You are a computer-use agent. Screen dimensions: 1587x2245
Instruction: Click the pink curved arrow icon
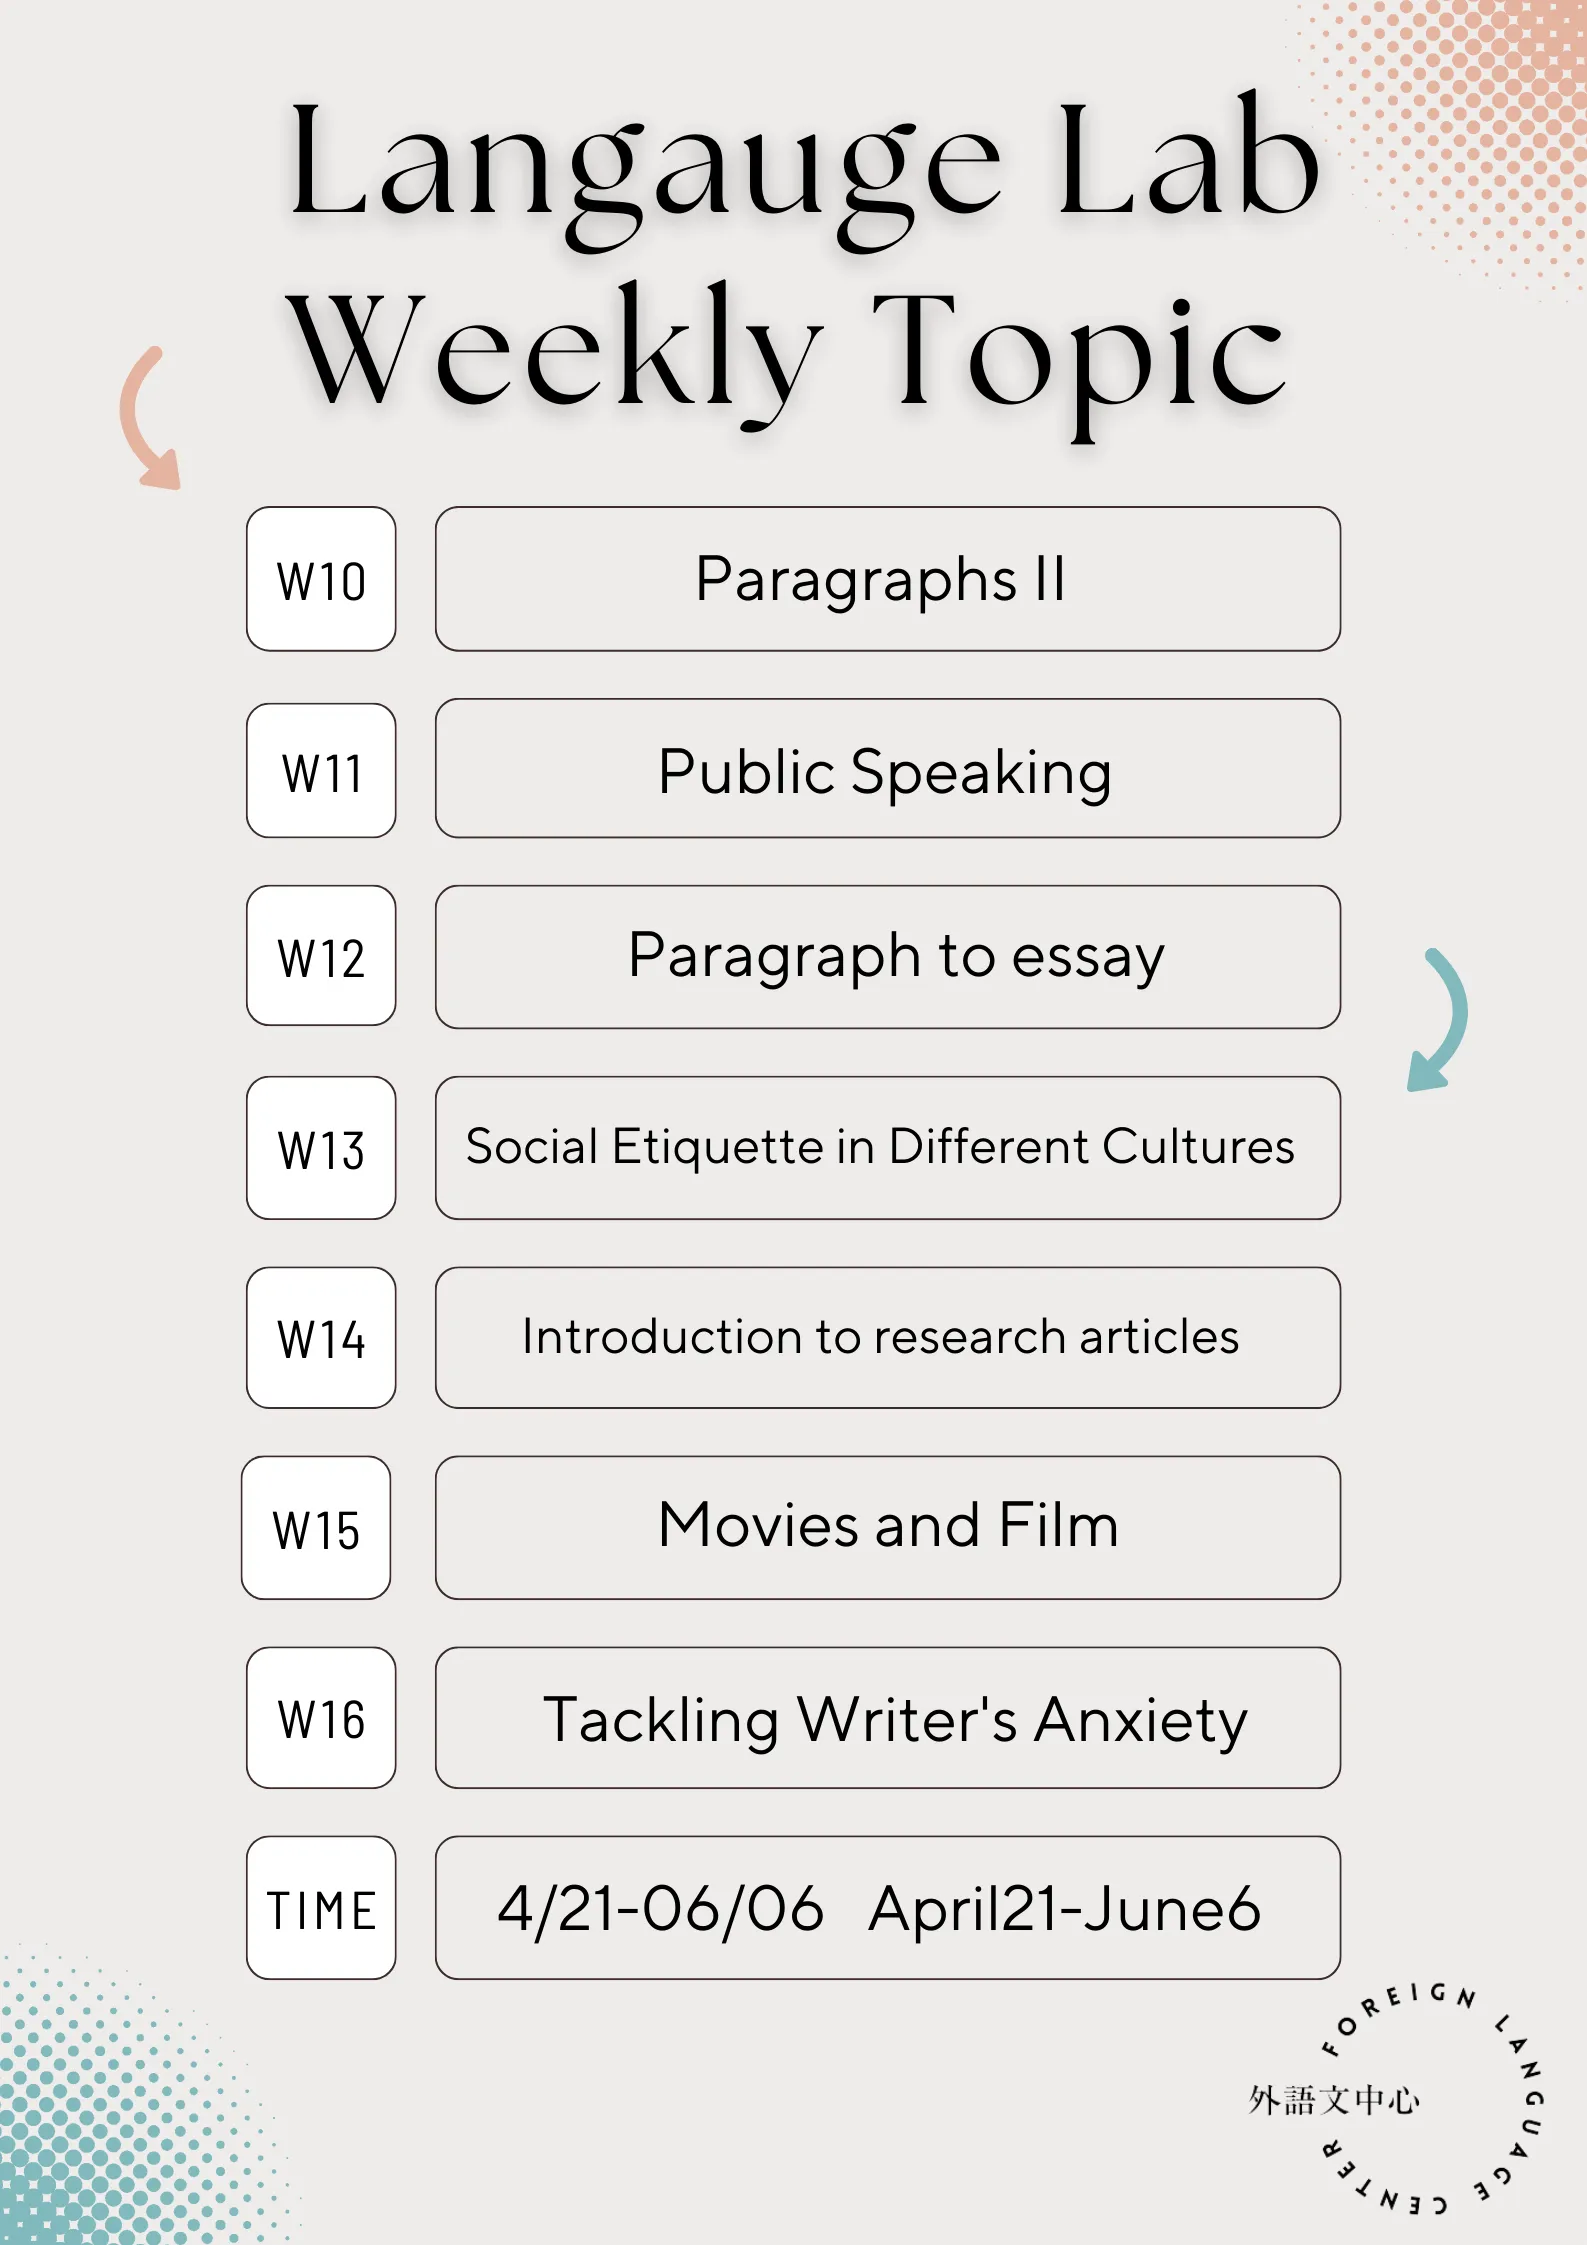pos(150,418)
